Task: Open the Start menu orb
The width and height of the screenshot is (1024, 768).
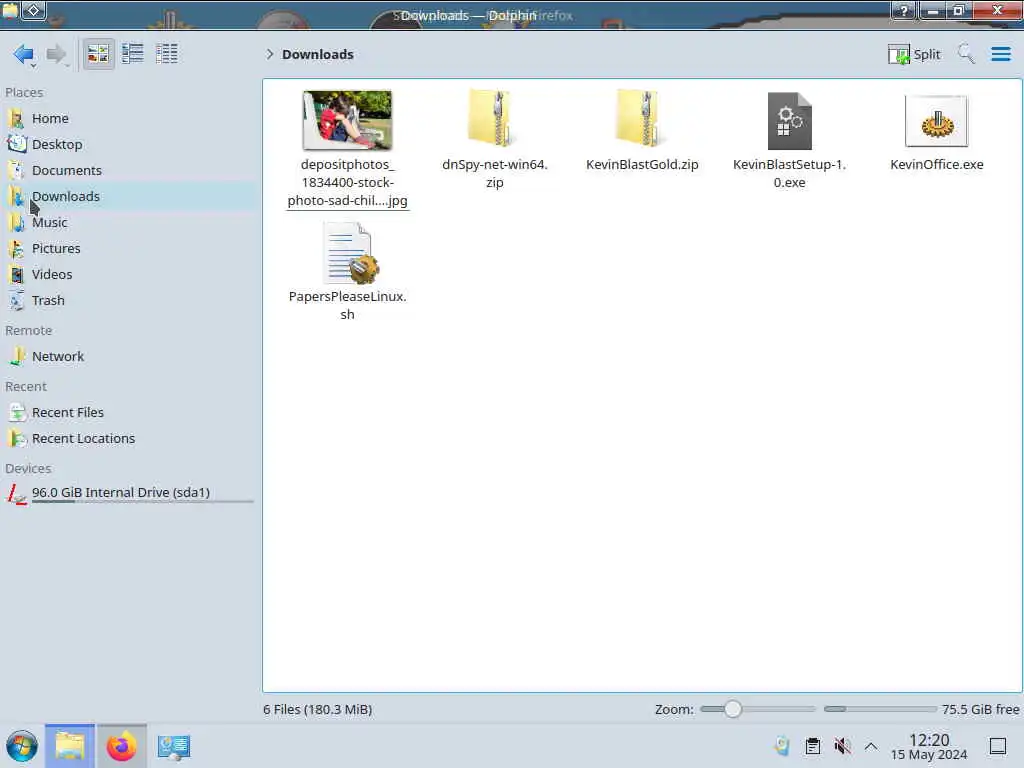Action: 22,746
